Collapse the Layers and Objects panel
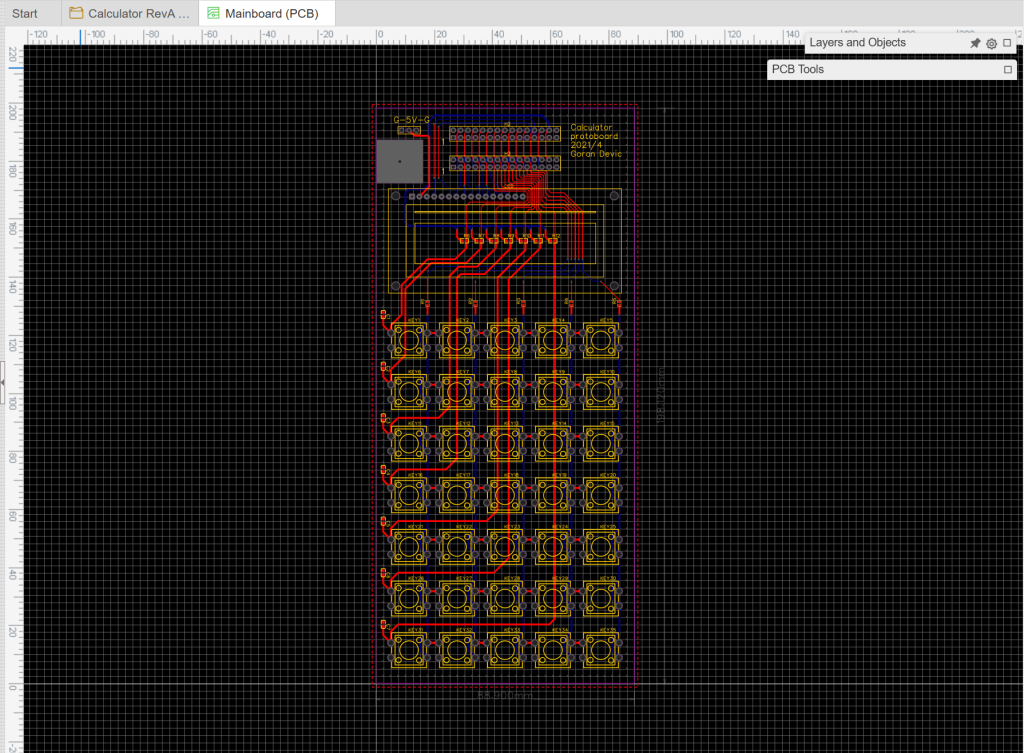Image resolution: width=1024 pixels, height=753 pixels. [x=1007, y=43]
